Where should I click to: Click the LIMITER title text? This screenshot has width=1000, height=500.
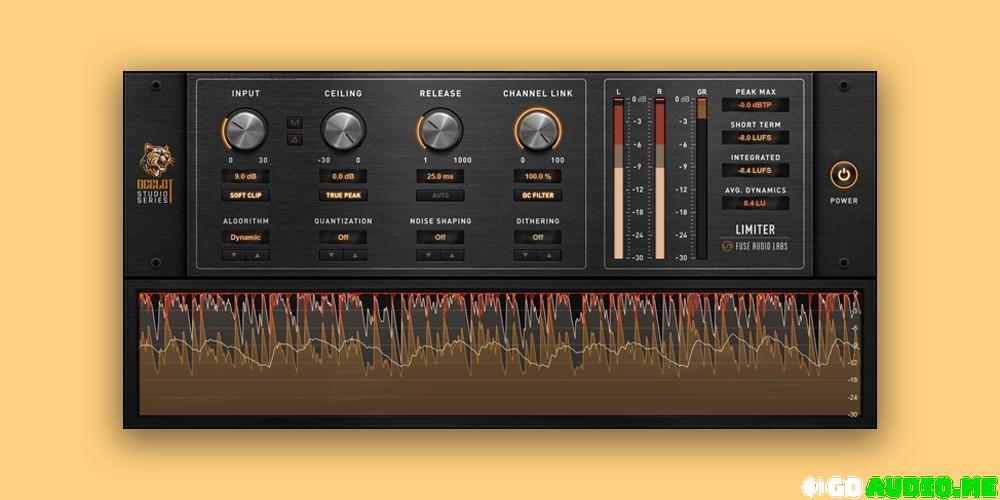pyautogui.click(x=755, y=230)
